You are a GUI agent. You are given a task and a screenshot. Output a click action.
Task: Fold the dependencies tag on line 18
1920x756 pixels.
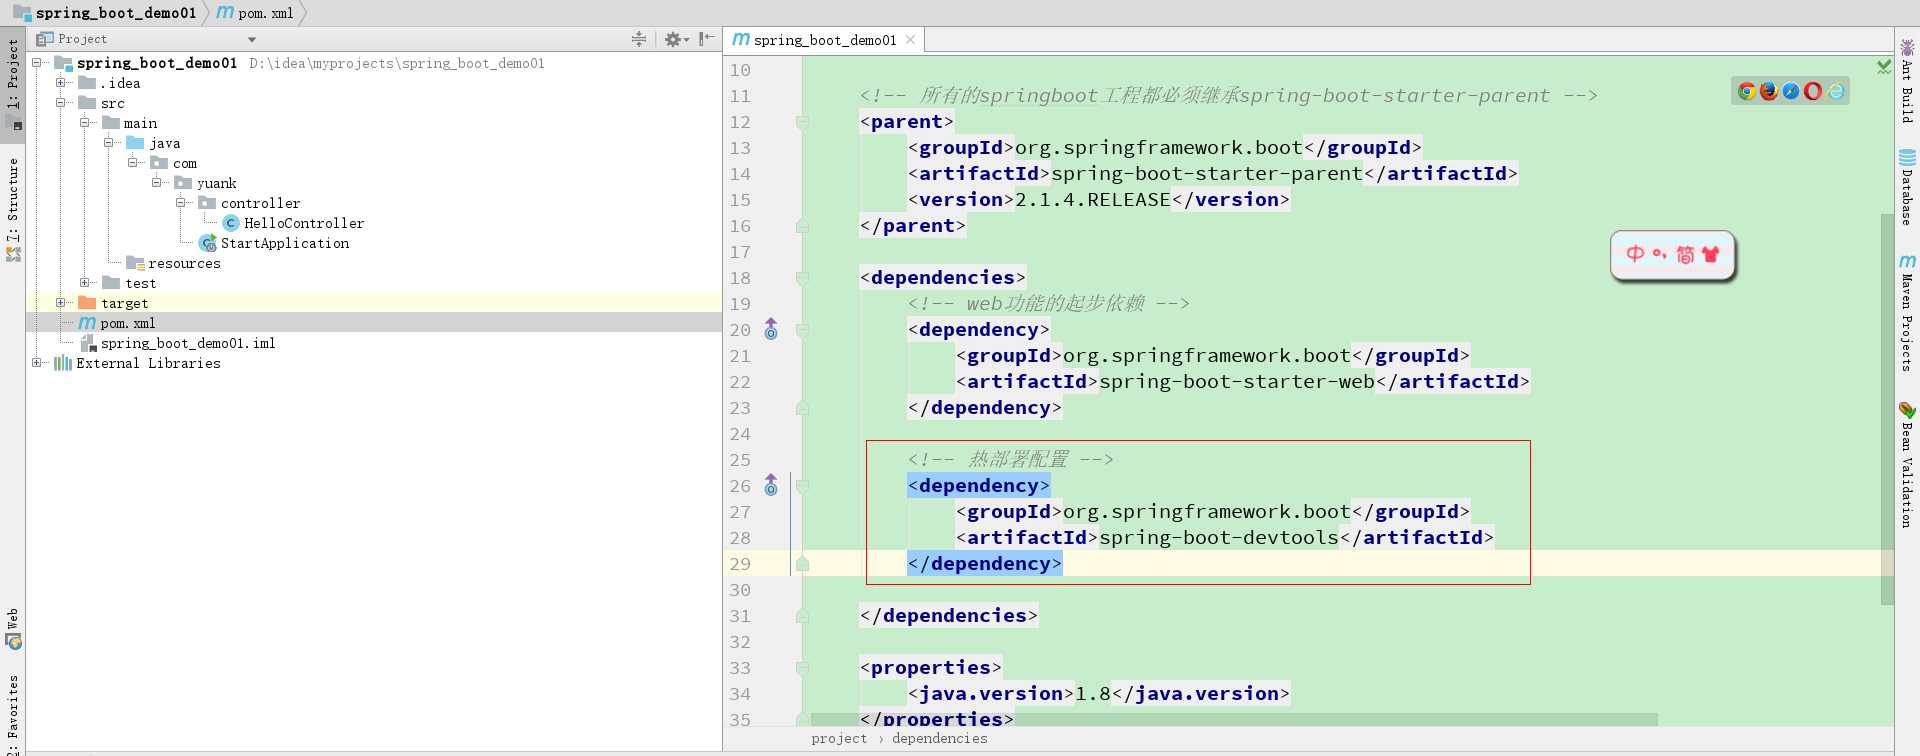pos(802,278)
